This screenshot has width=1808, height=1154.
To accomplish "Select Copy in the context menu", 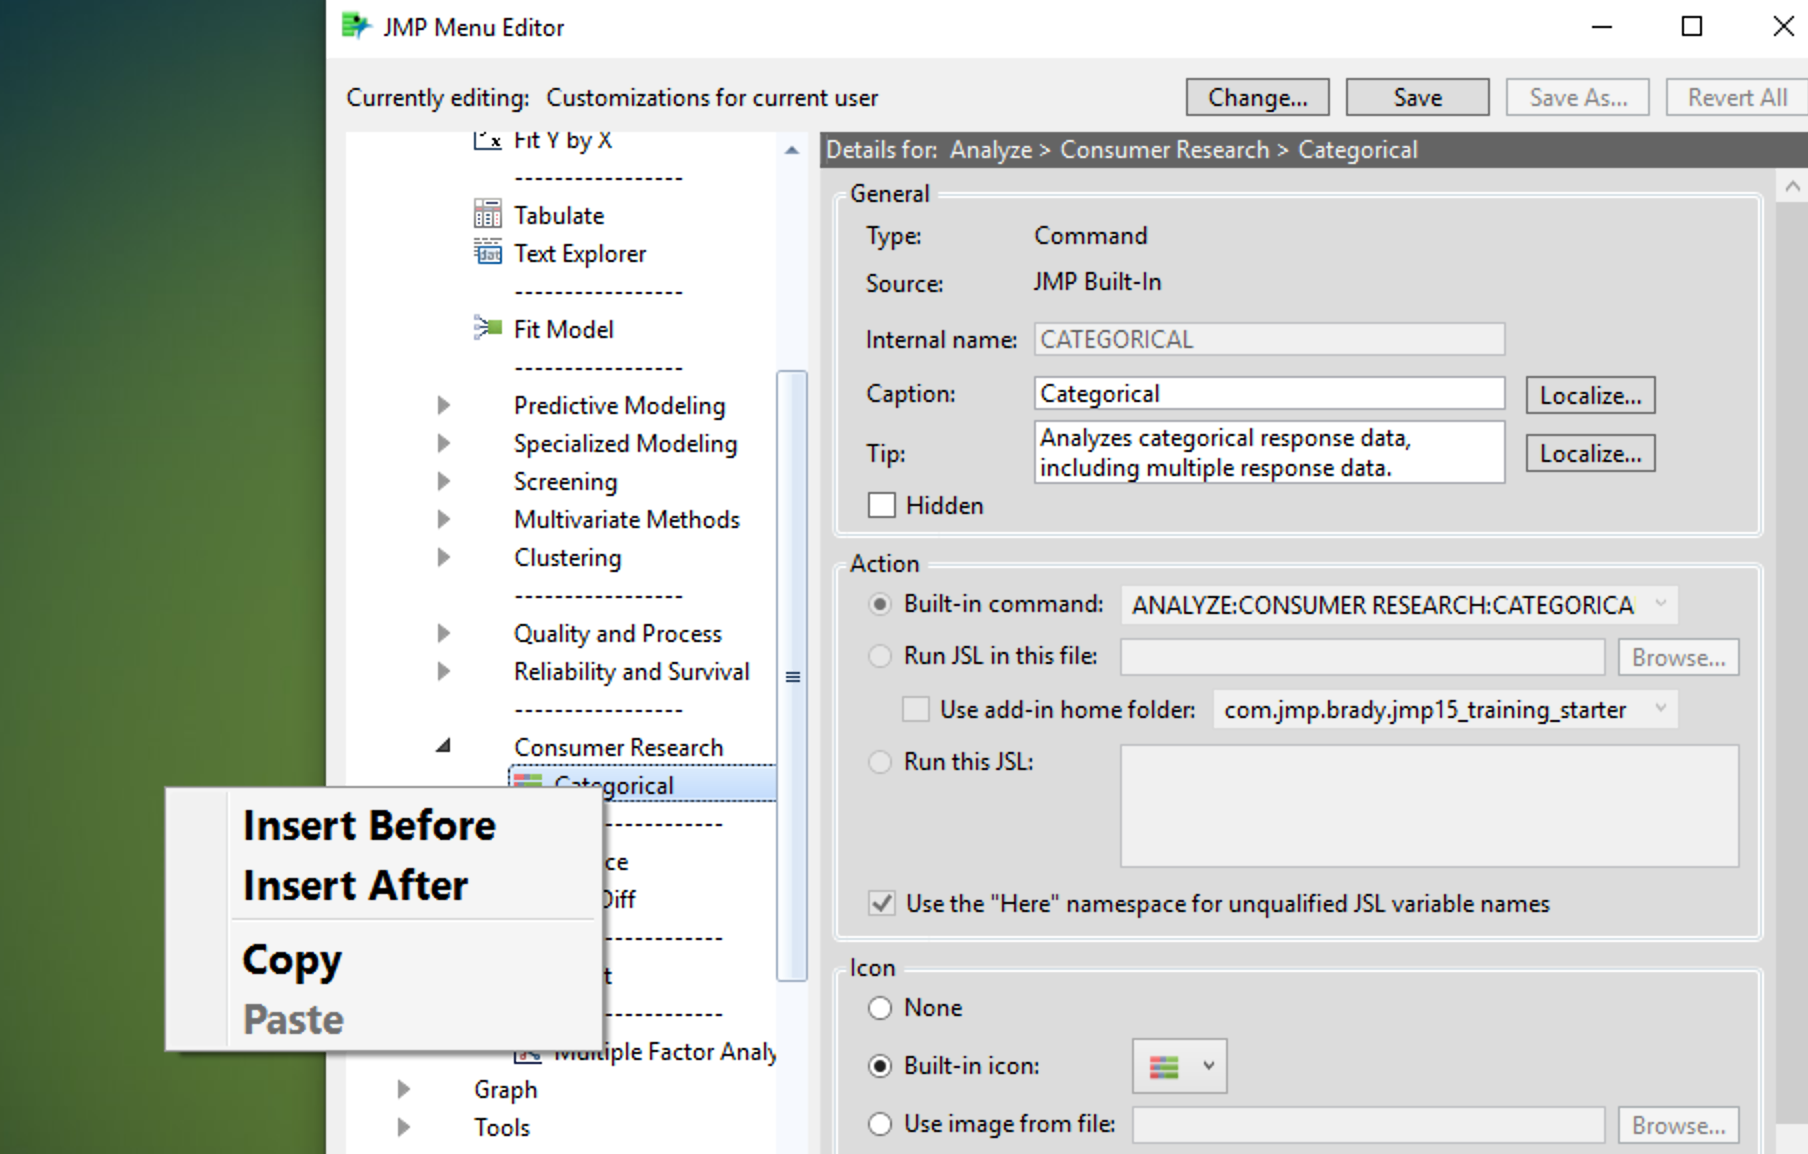I will coord(290,959).
